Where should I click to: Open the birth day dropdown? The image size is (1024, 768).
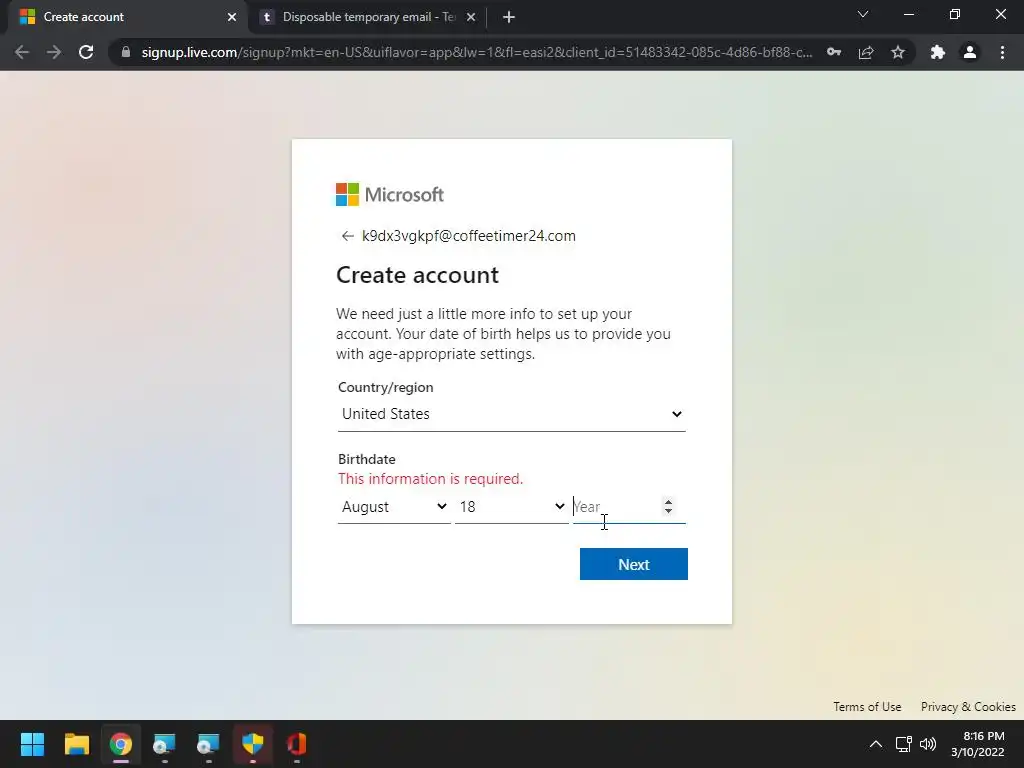click(x=511, y=507)
